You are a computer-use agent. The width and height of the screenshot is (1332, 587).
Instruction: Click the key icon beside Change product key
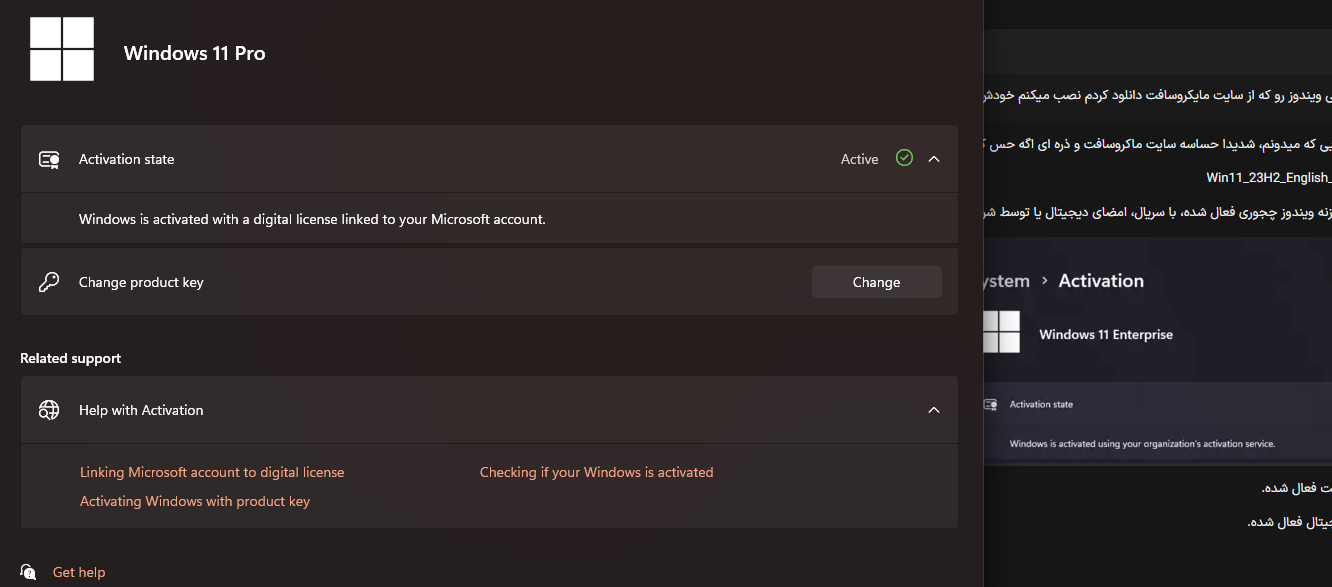(x=49, y=282)
